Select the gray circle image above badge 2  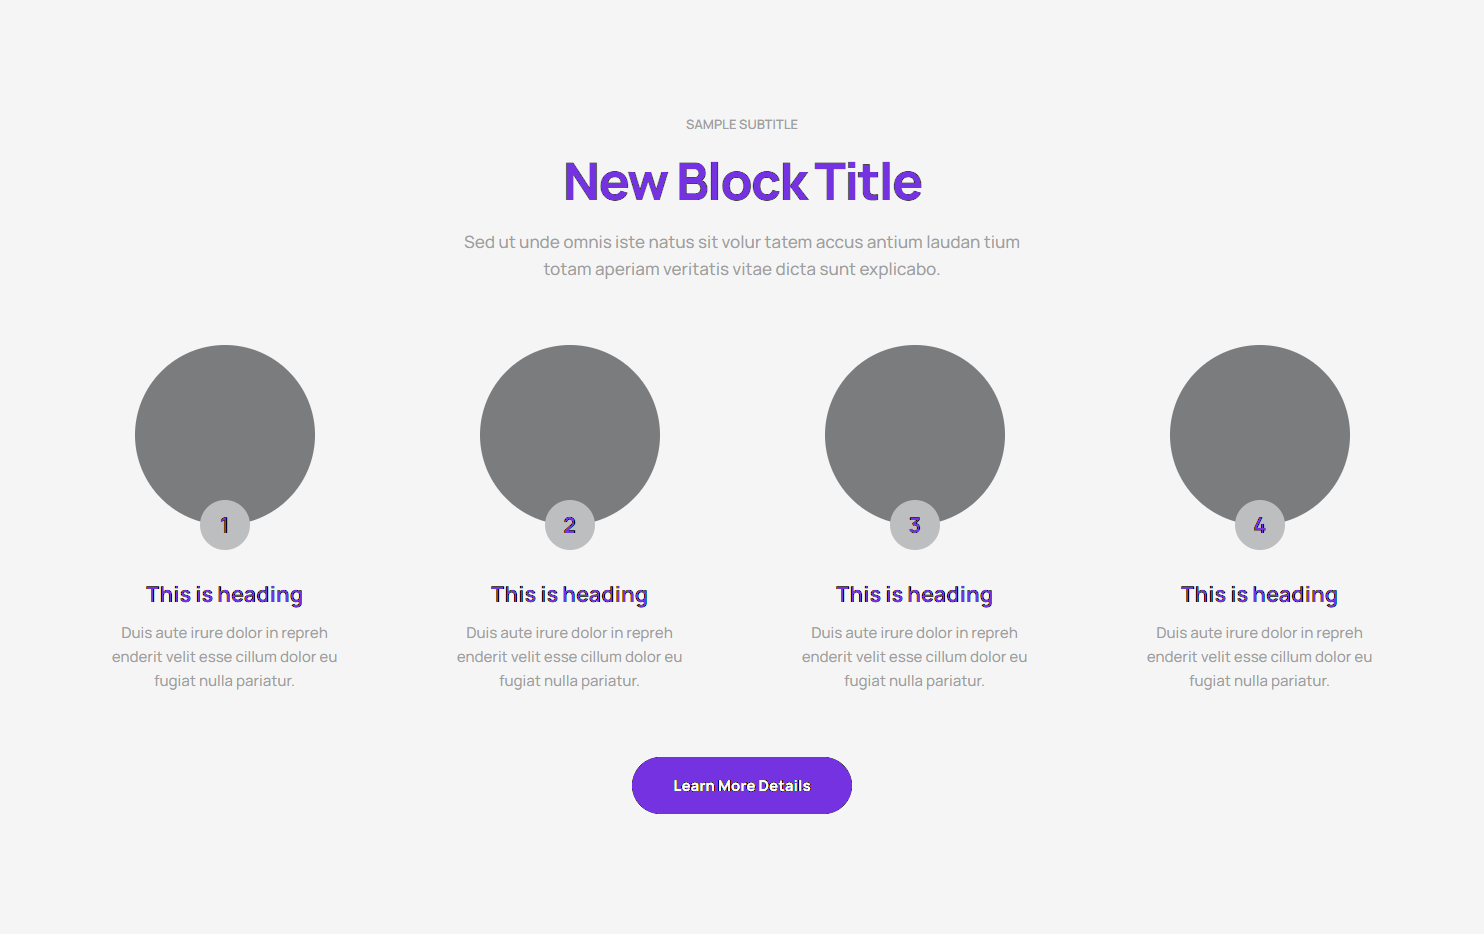[570, 425]
